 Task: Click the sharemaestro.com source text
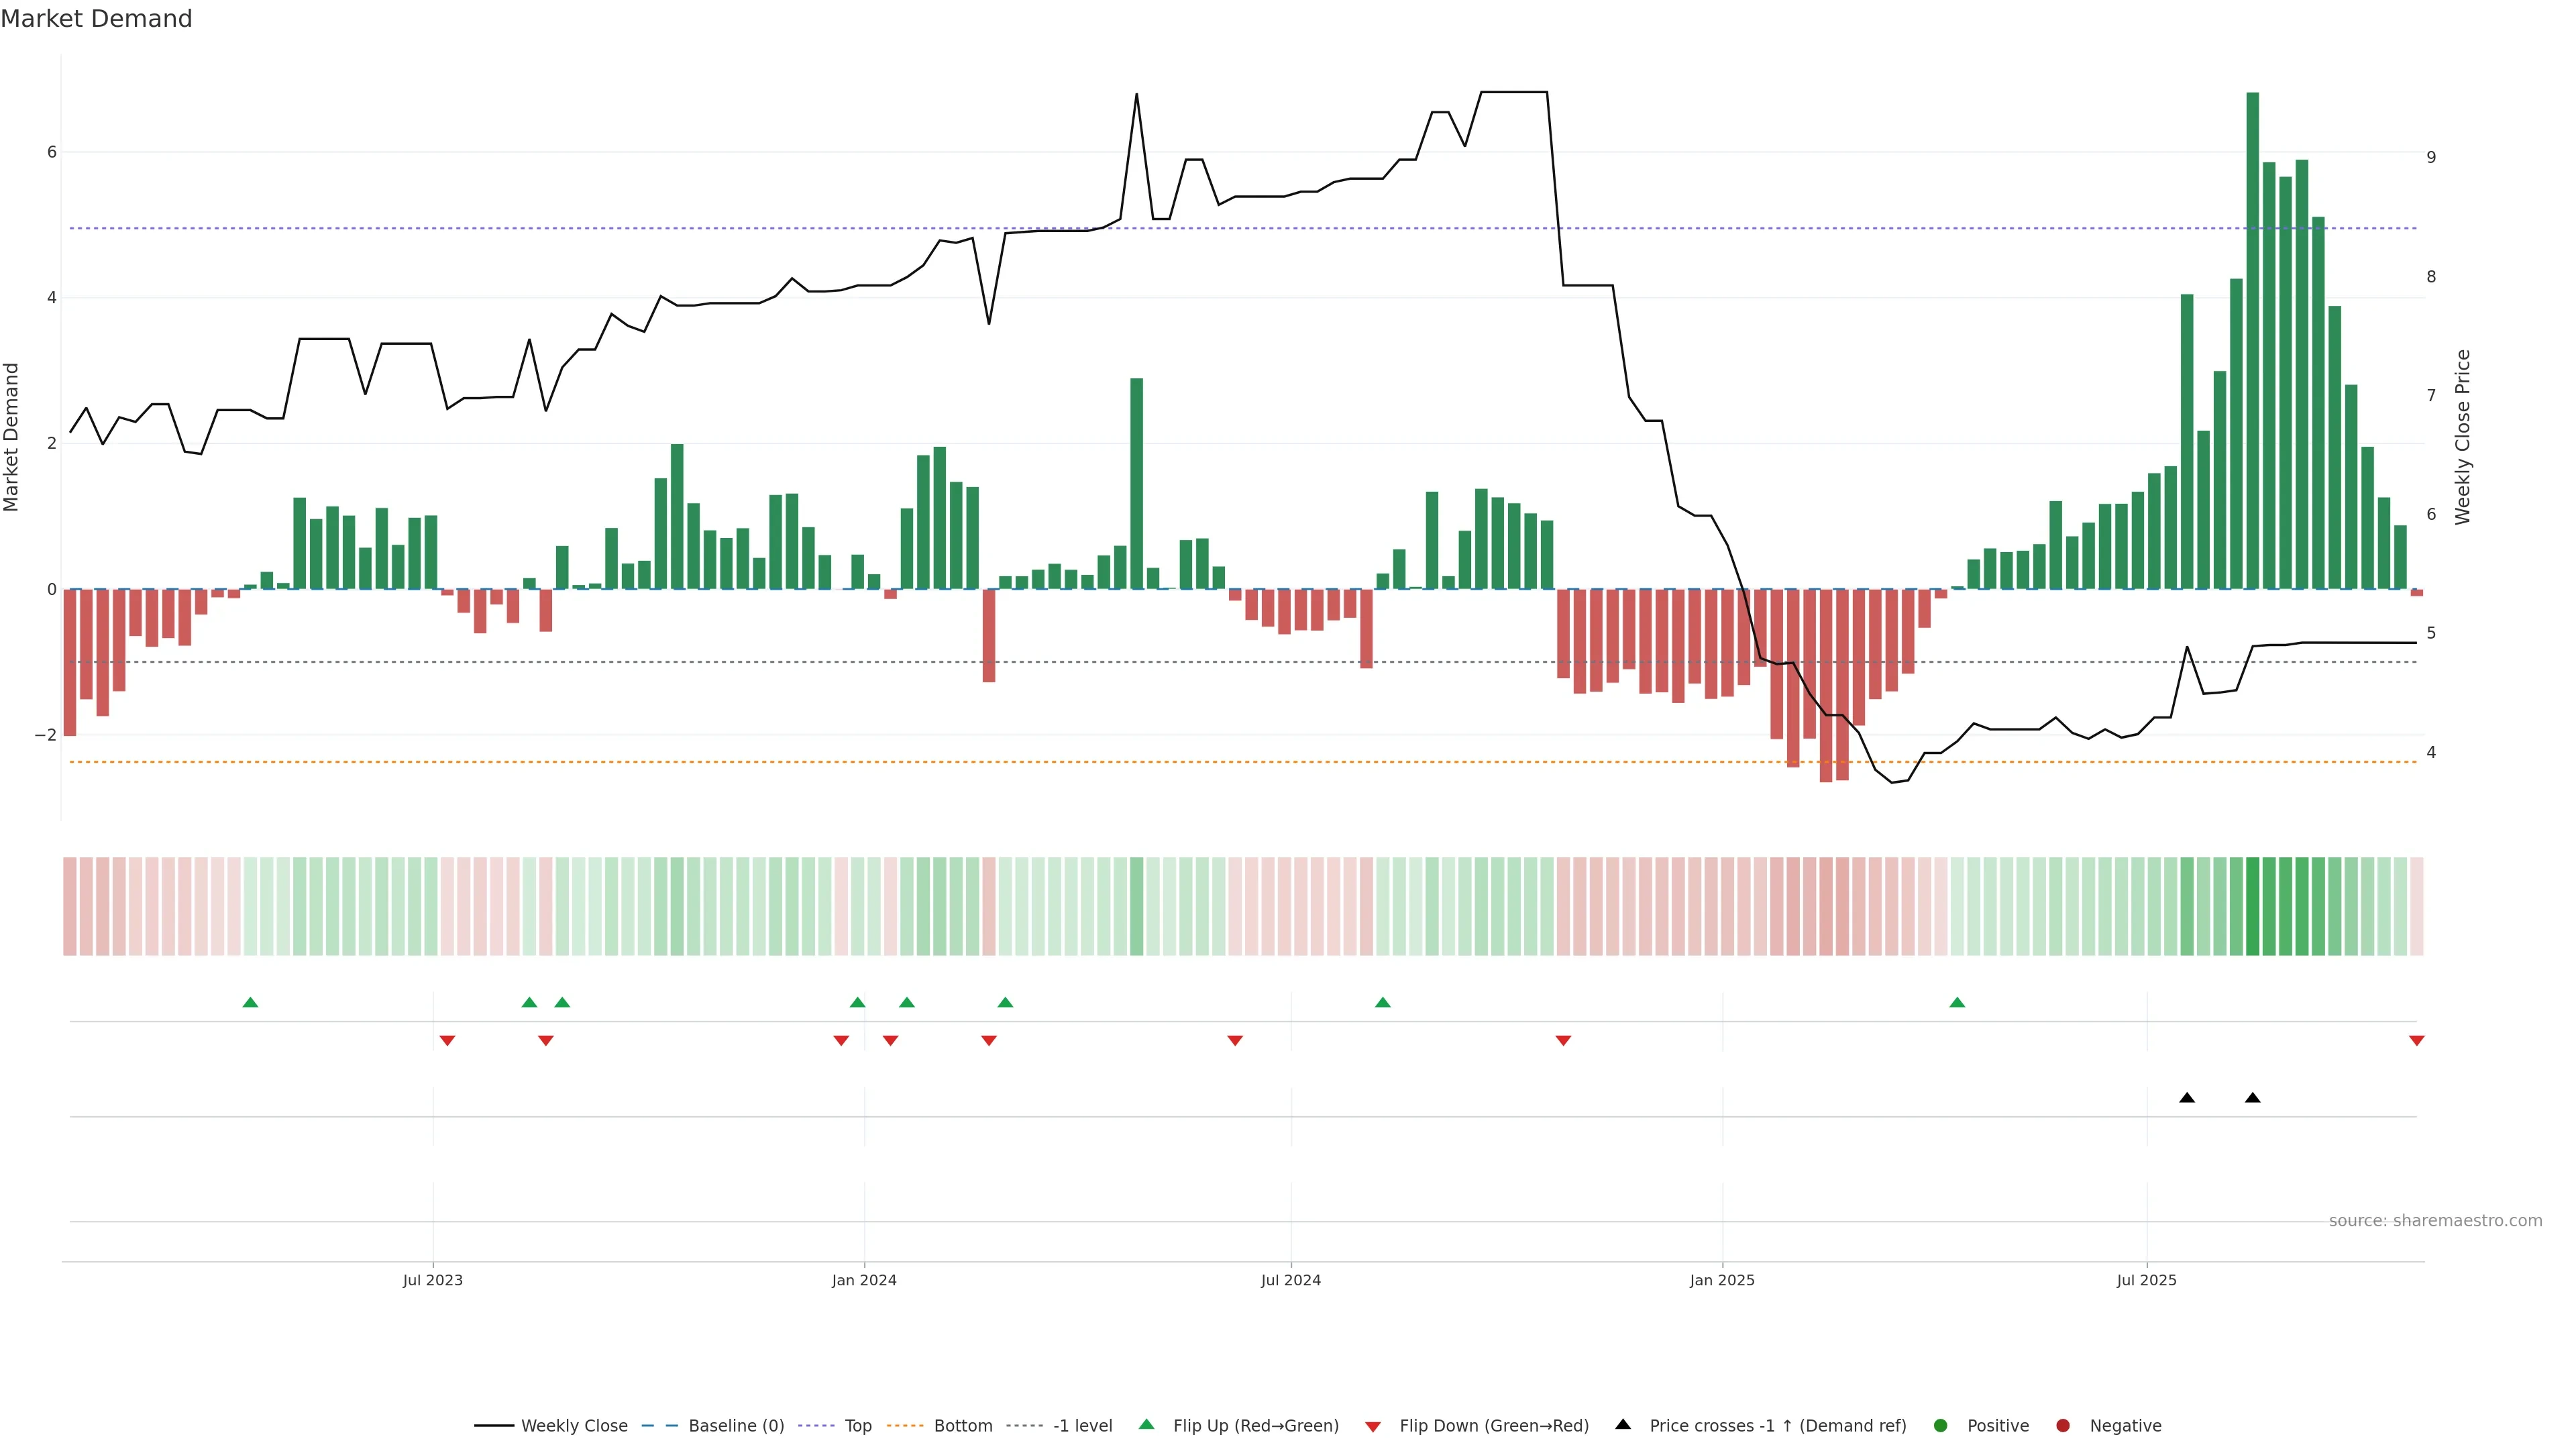[x=2435, y=1220]
